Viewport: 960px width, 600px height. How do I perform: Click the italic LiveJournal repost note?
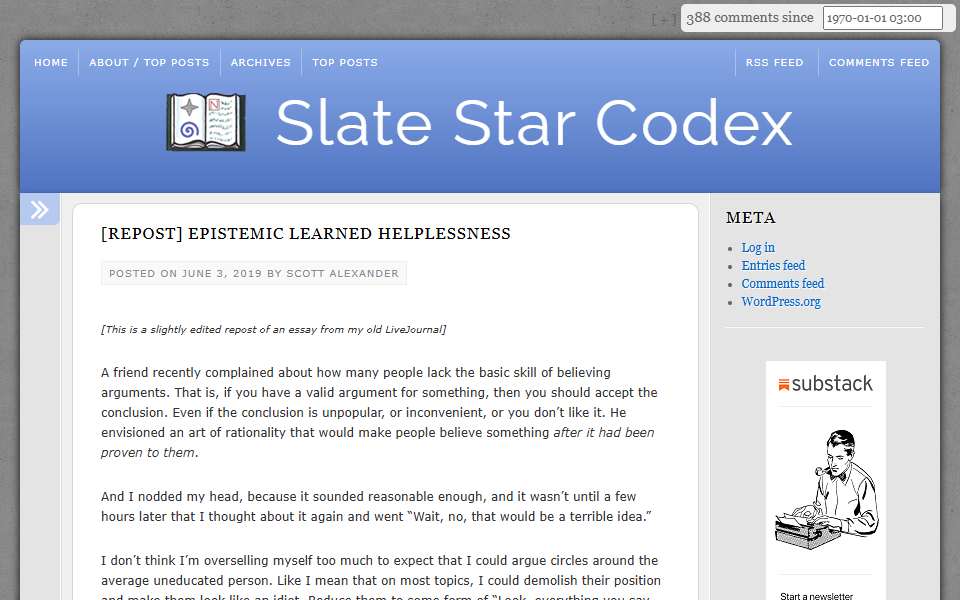[x=274, y=329]
